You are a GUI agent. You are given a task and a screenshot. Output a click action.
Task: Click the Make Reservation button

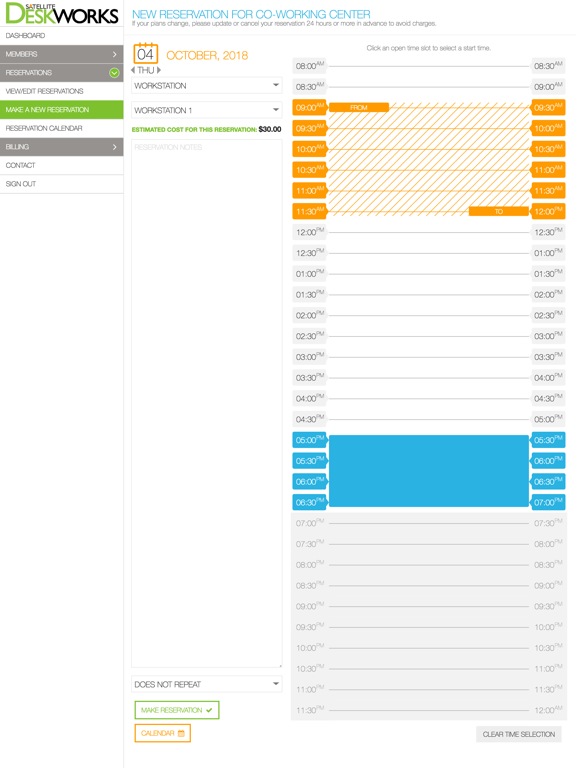coord(177,710)
